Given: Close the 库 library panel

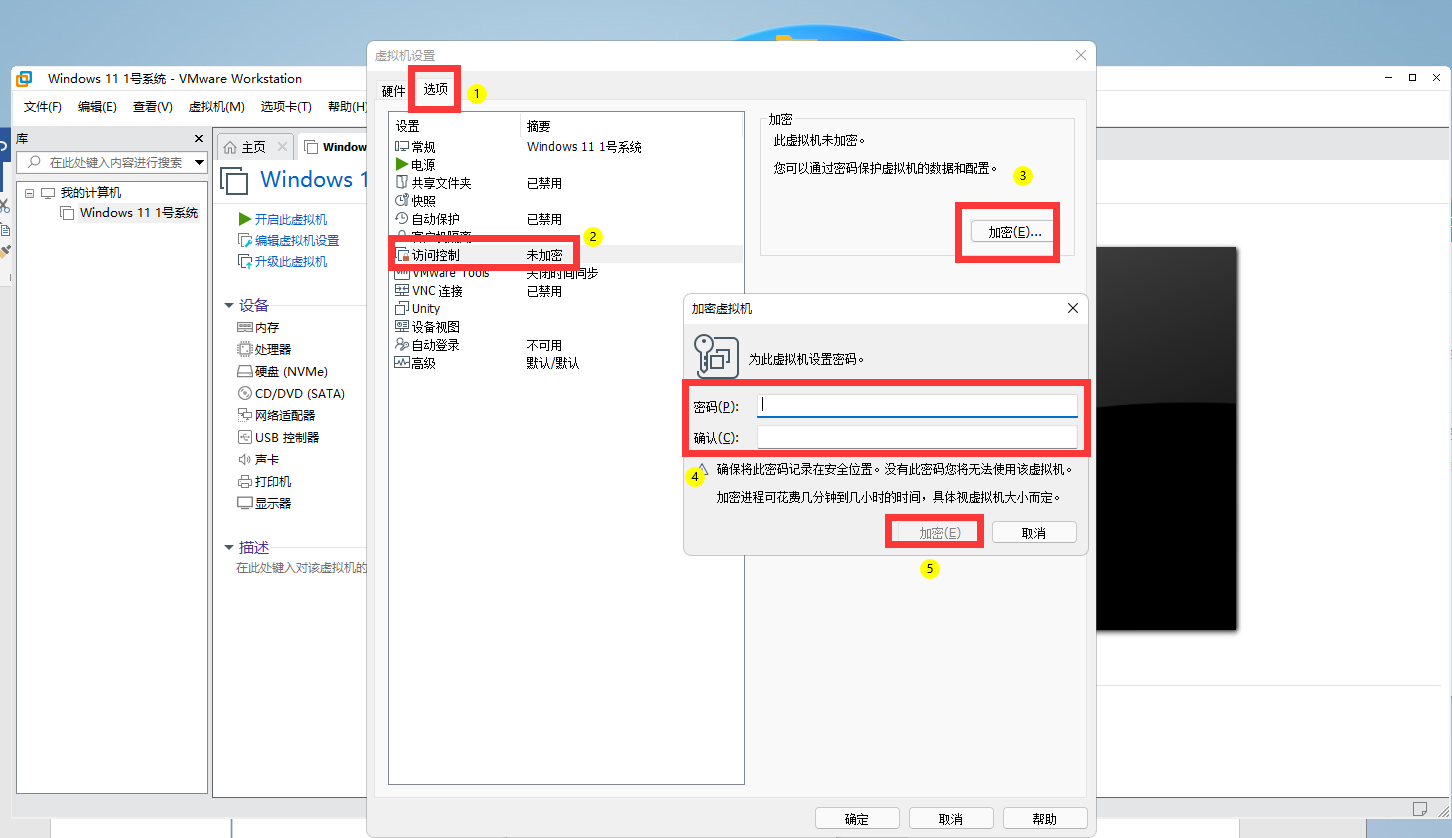Looking at the screenshot, I should point(198,139).
